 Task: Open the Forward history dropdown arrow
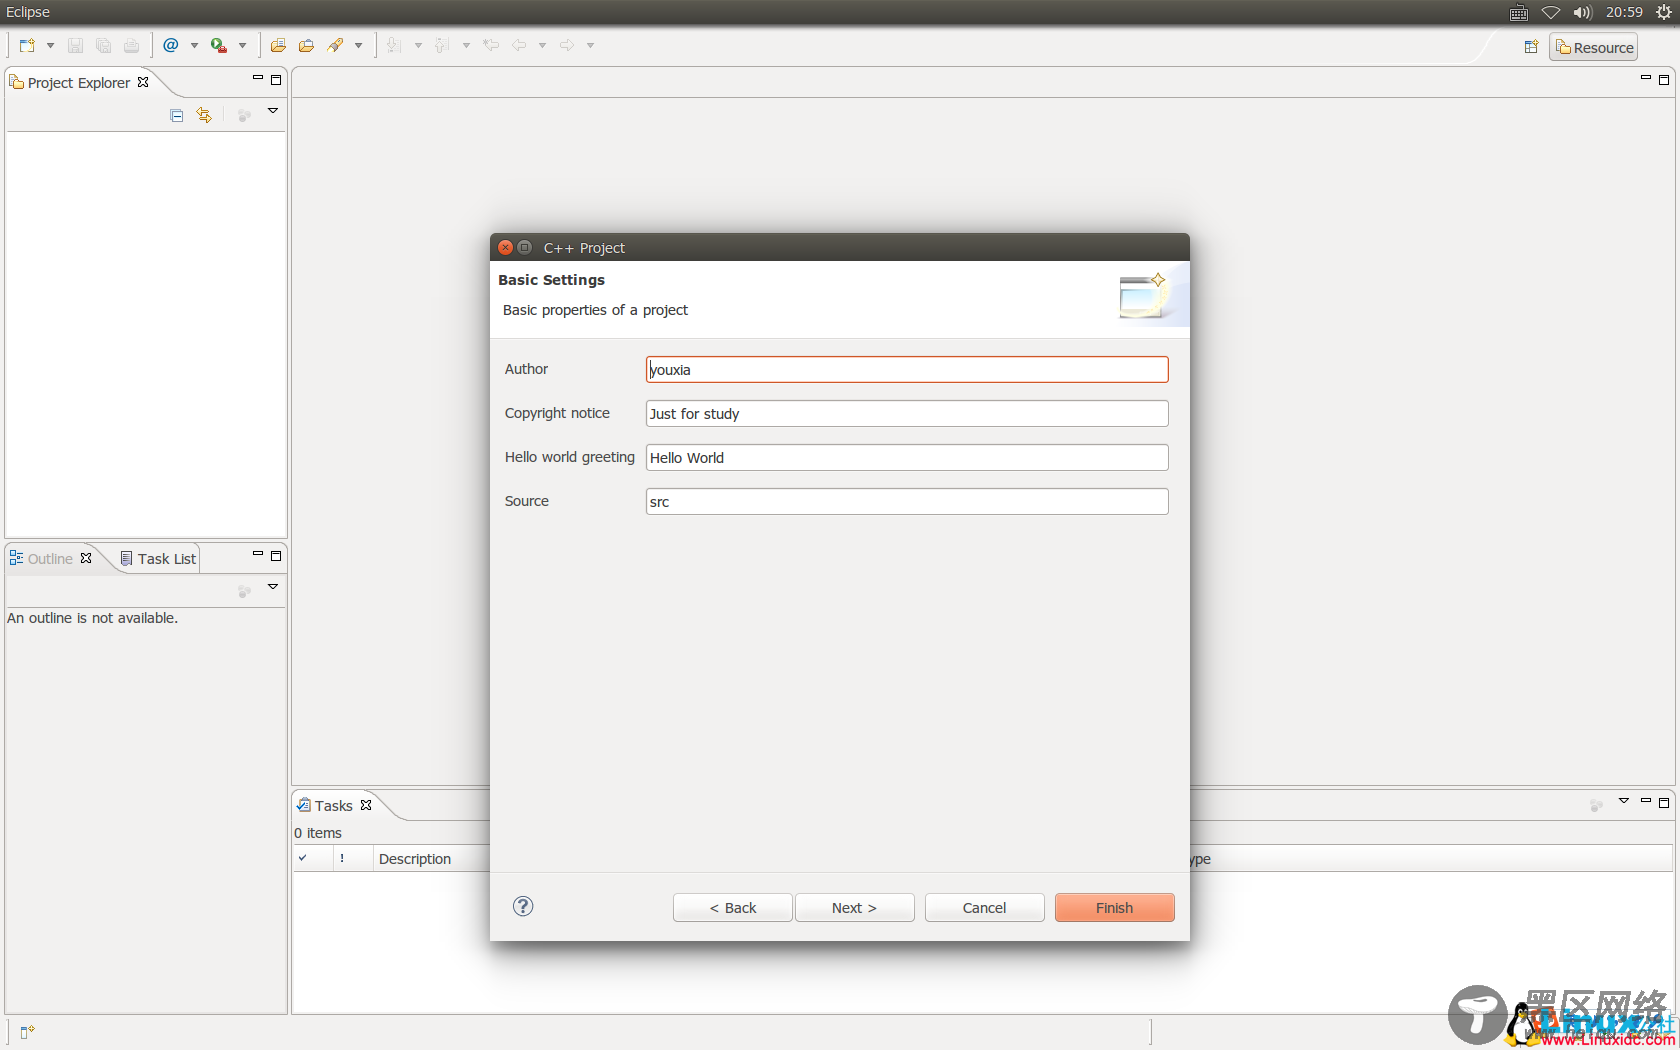click(x=590, y=46)
